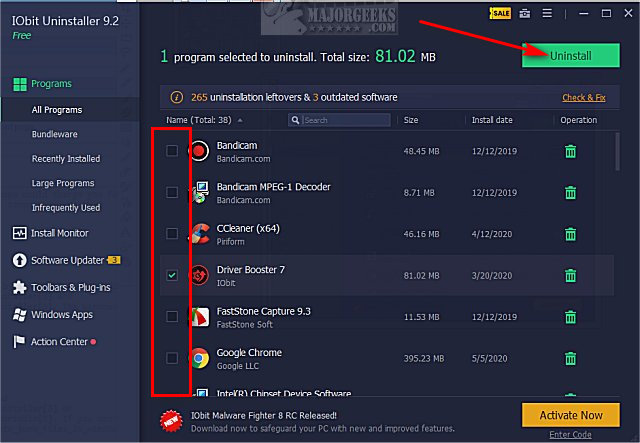
Task: Click the Install Monitor icon
Action: [x=19, y=233]
